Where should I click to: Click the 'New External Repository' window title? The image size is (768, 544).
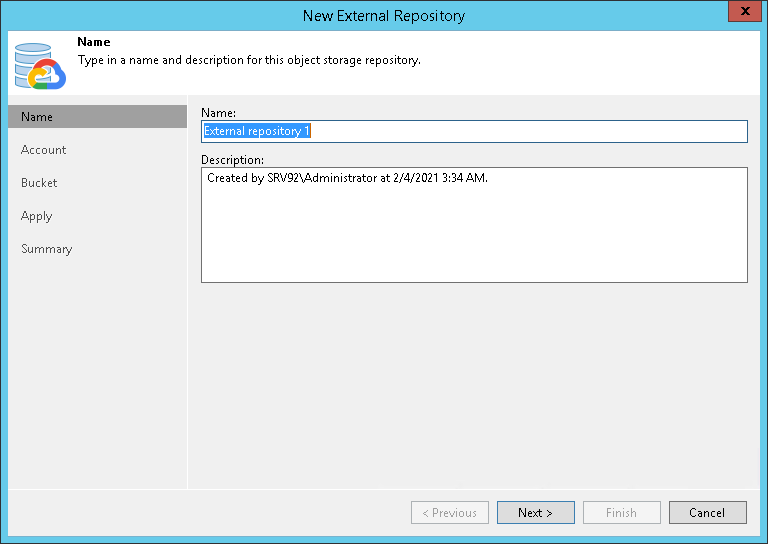click(384, 16)
